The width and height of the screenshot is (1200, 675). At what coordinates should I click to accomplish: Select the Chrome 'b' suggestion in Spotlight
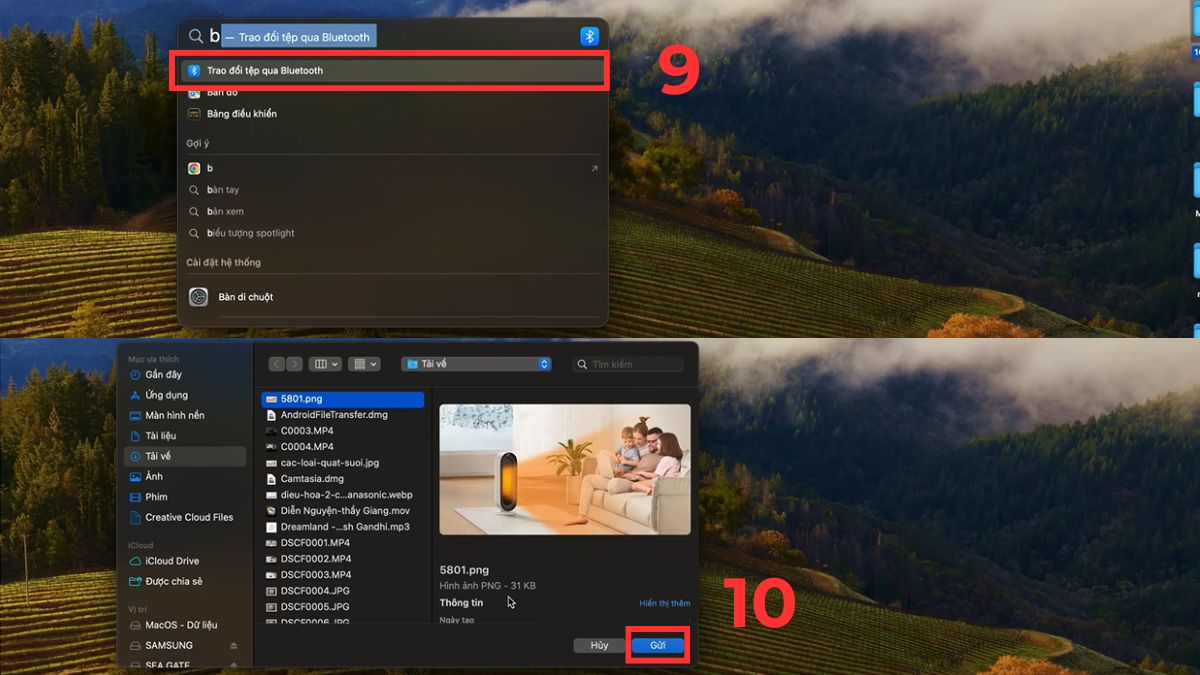[x=391, y=168]
